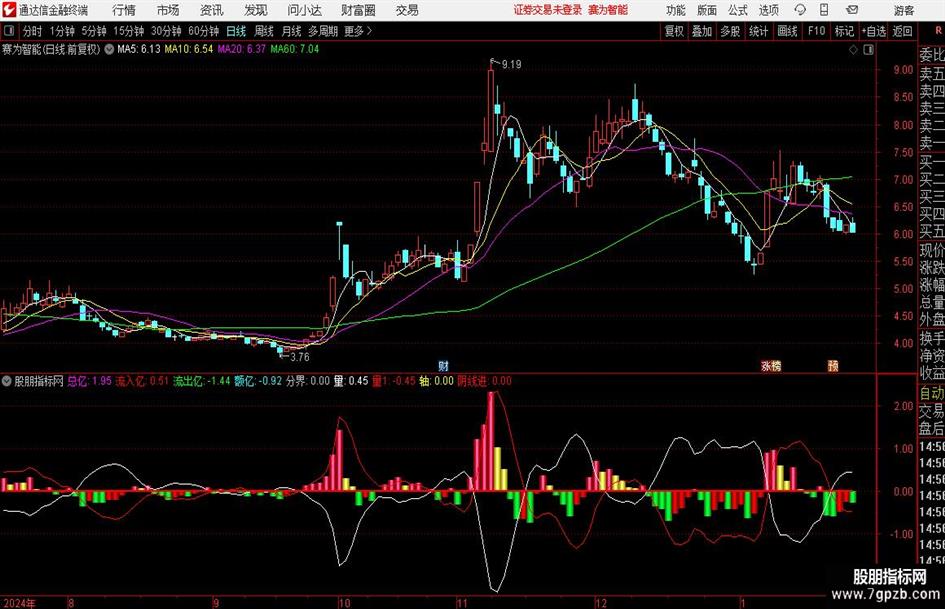Open the 问小达 menu
The width and height of the screenshot is (945, 609).
click(x=304, y=10)
